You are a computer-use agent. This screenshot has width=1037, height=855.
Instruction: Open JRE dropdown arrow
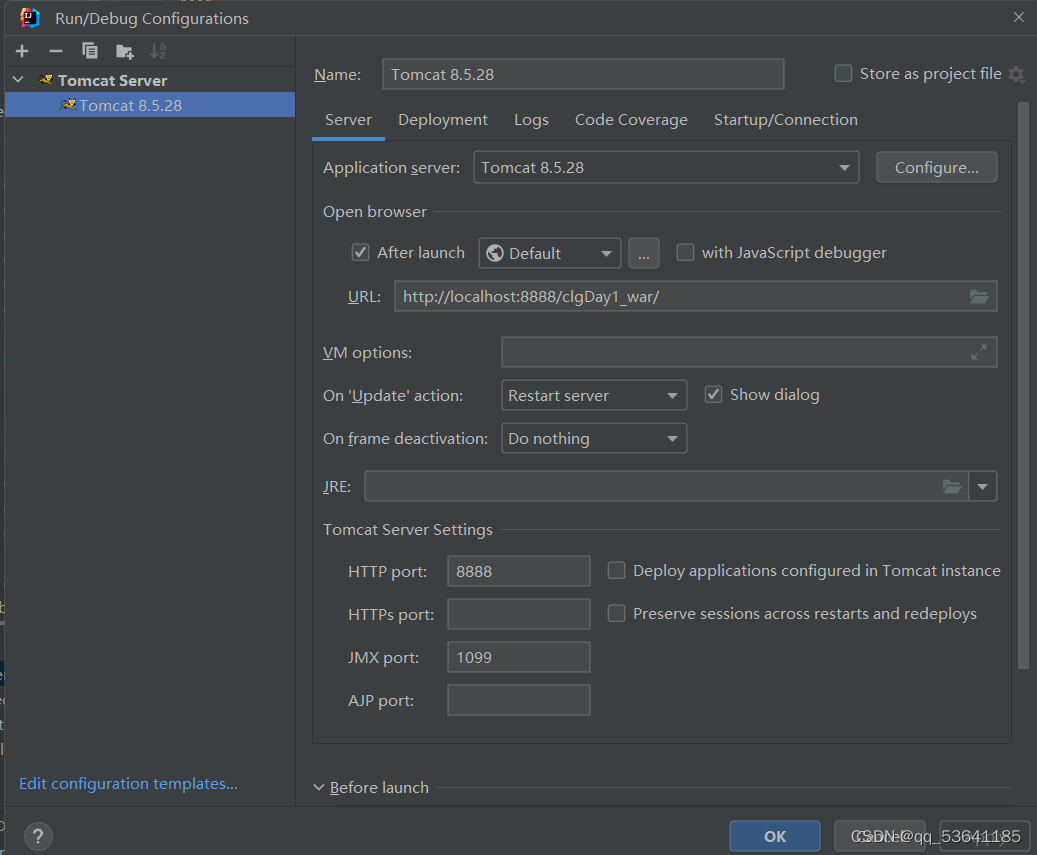tap(983, 487)
